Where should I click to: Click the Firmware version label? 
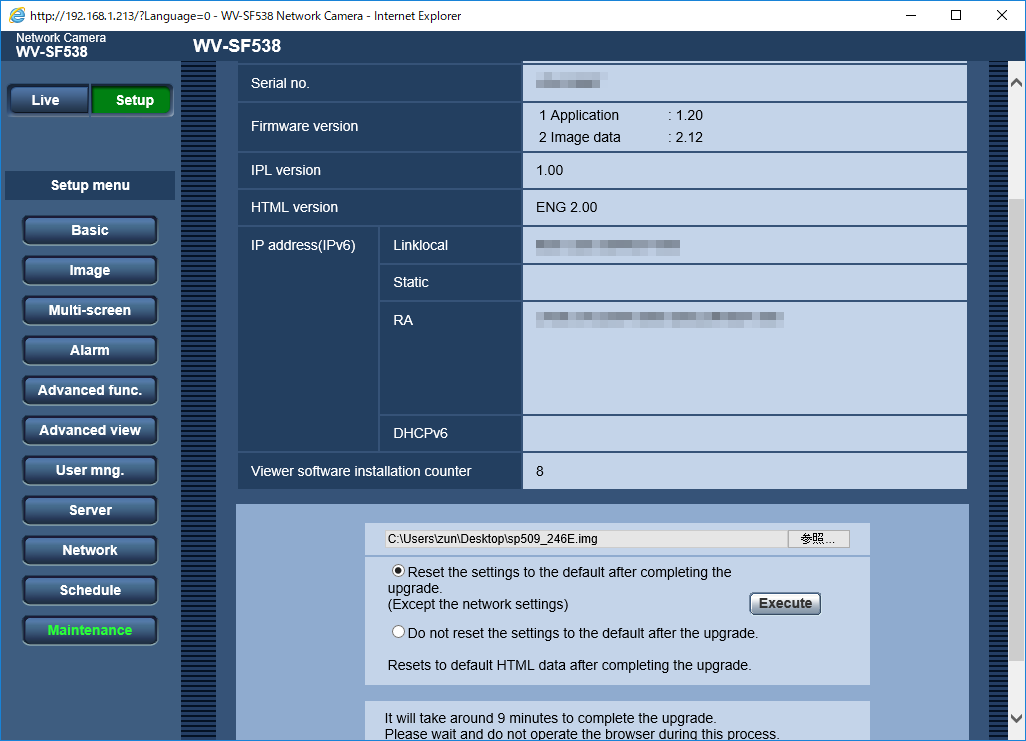click(304, 126)
